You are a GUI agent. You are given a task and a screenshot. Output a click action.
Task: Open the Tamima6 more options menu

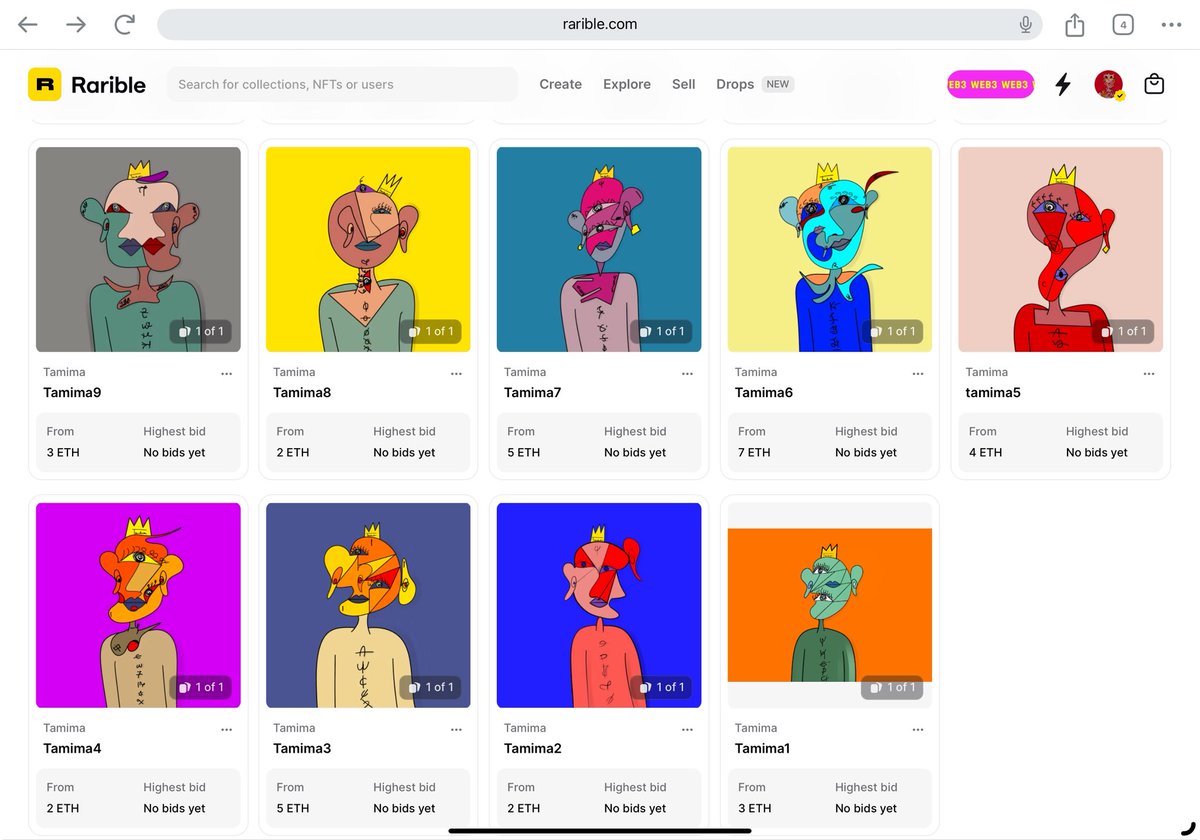(918, 373)
